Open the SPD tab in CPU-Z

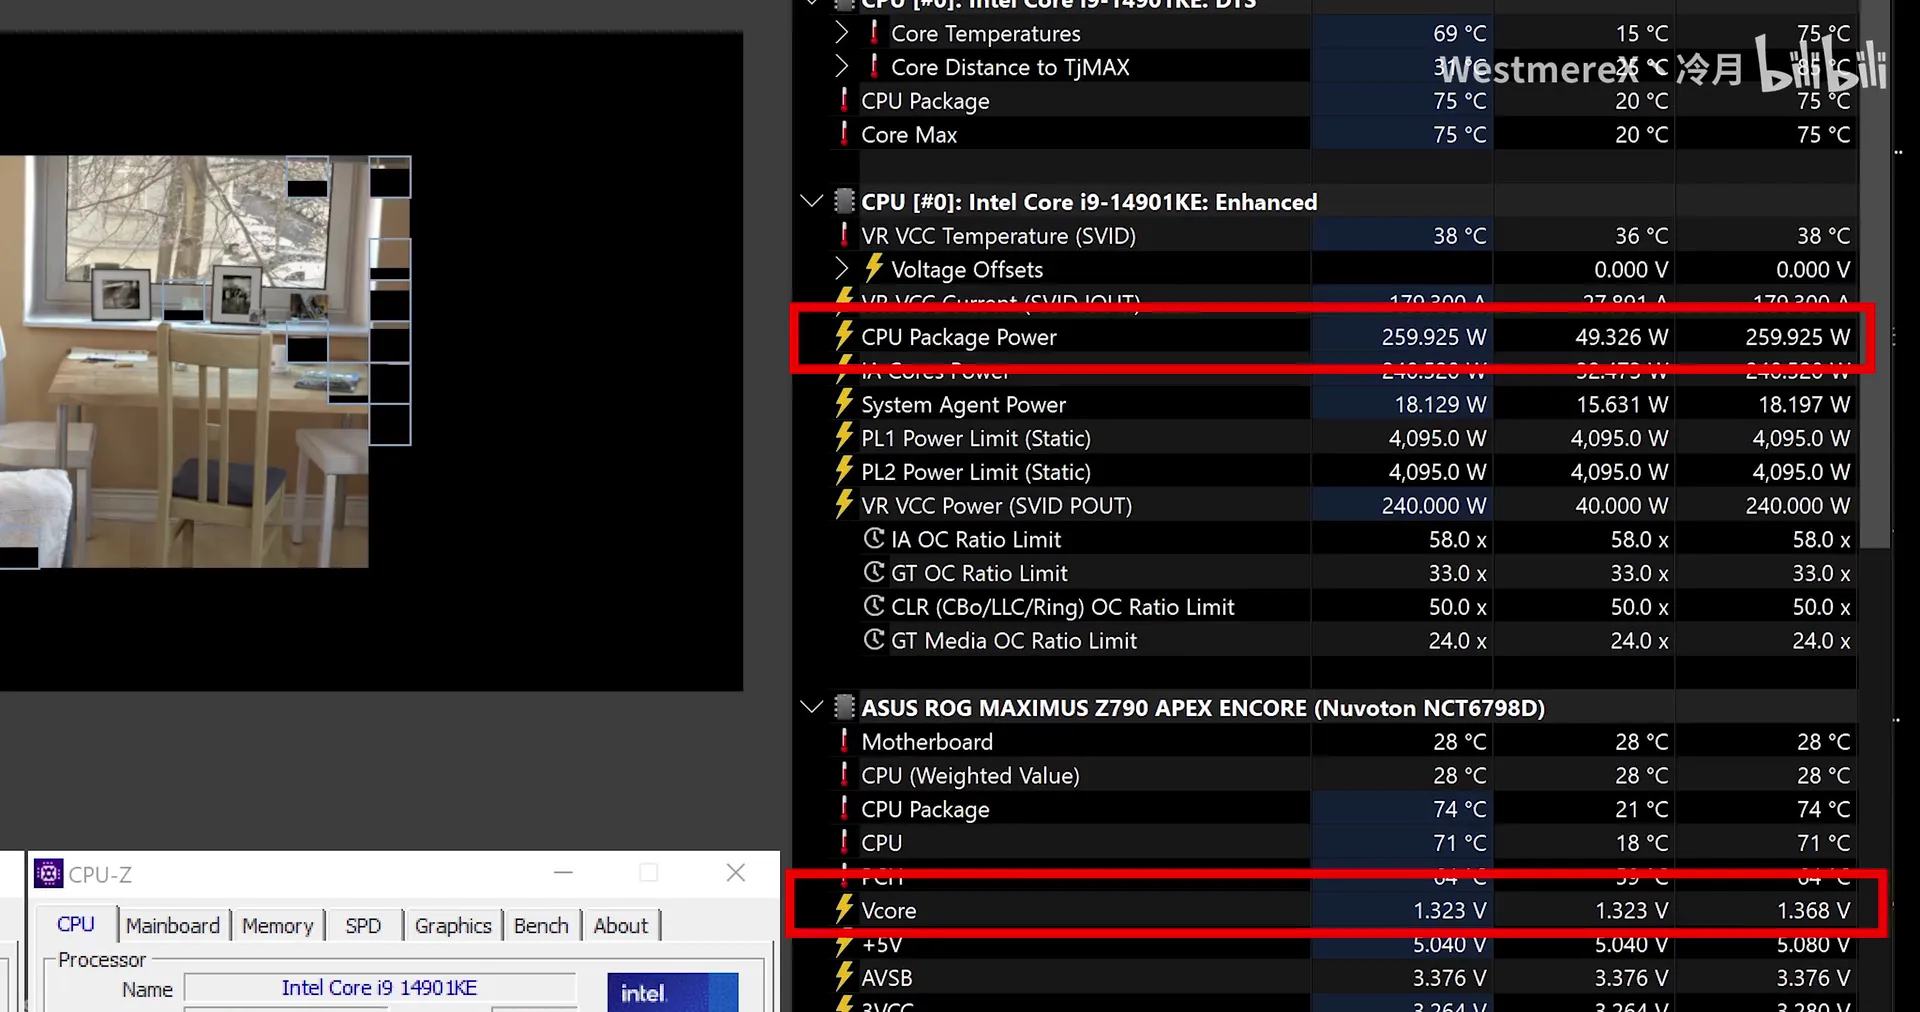pyautogui.click(x=363, y=926)
